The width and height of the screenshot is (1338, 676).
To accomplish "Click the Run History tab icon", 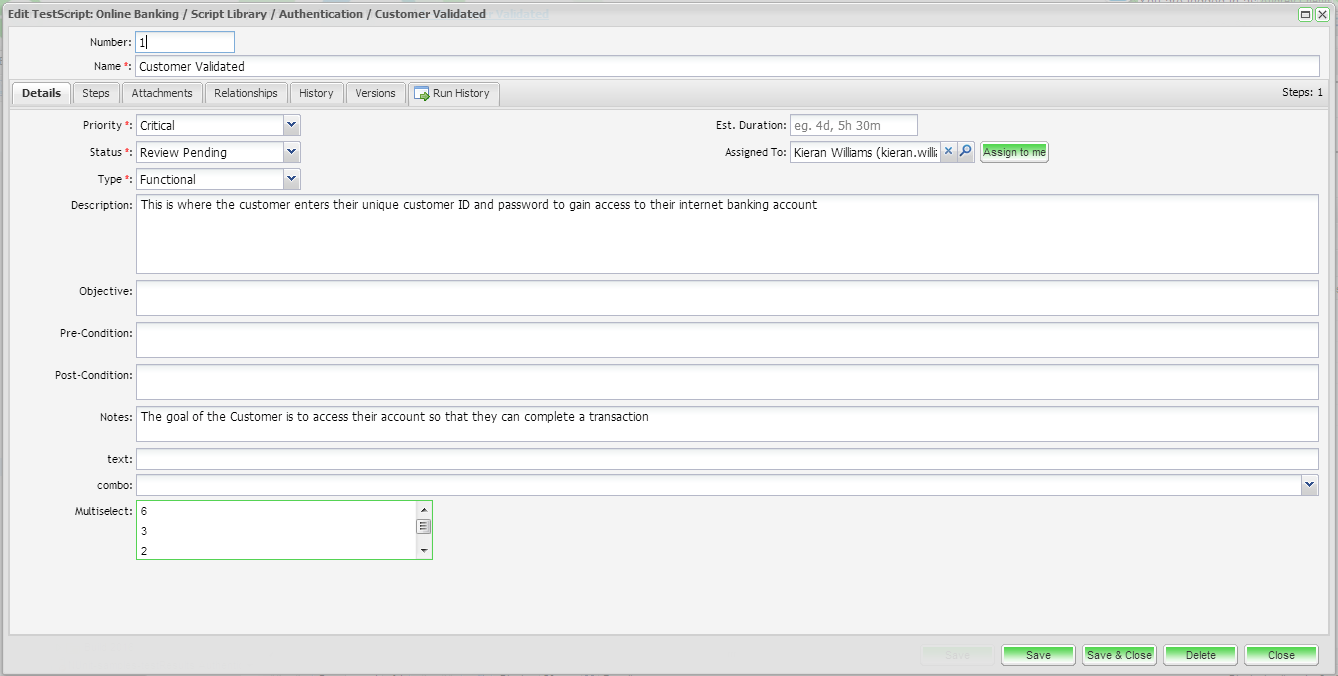I will 421,93.
